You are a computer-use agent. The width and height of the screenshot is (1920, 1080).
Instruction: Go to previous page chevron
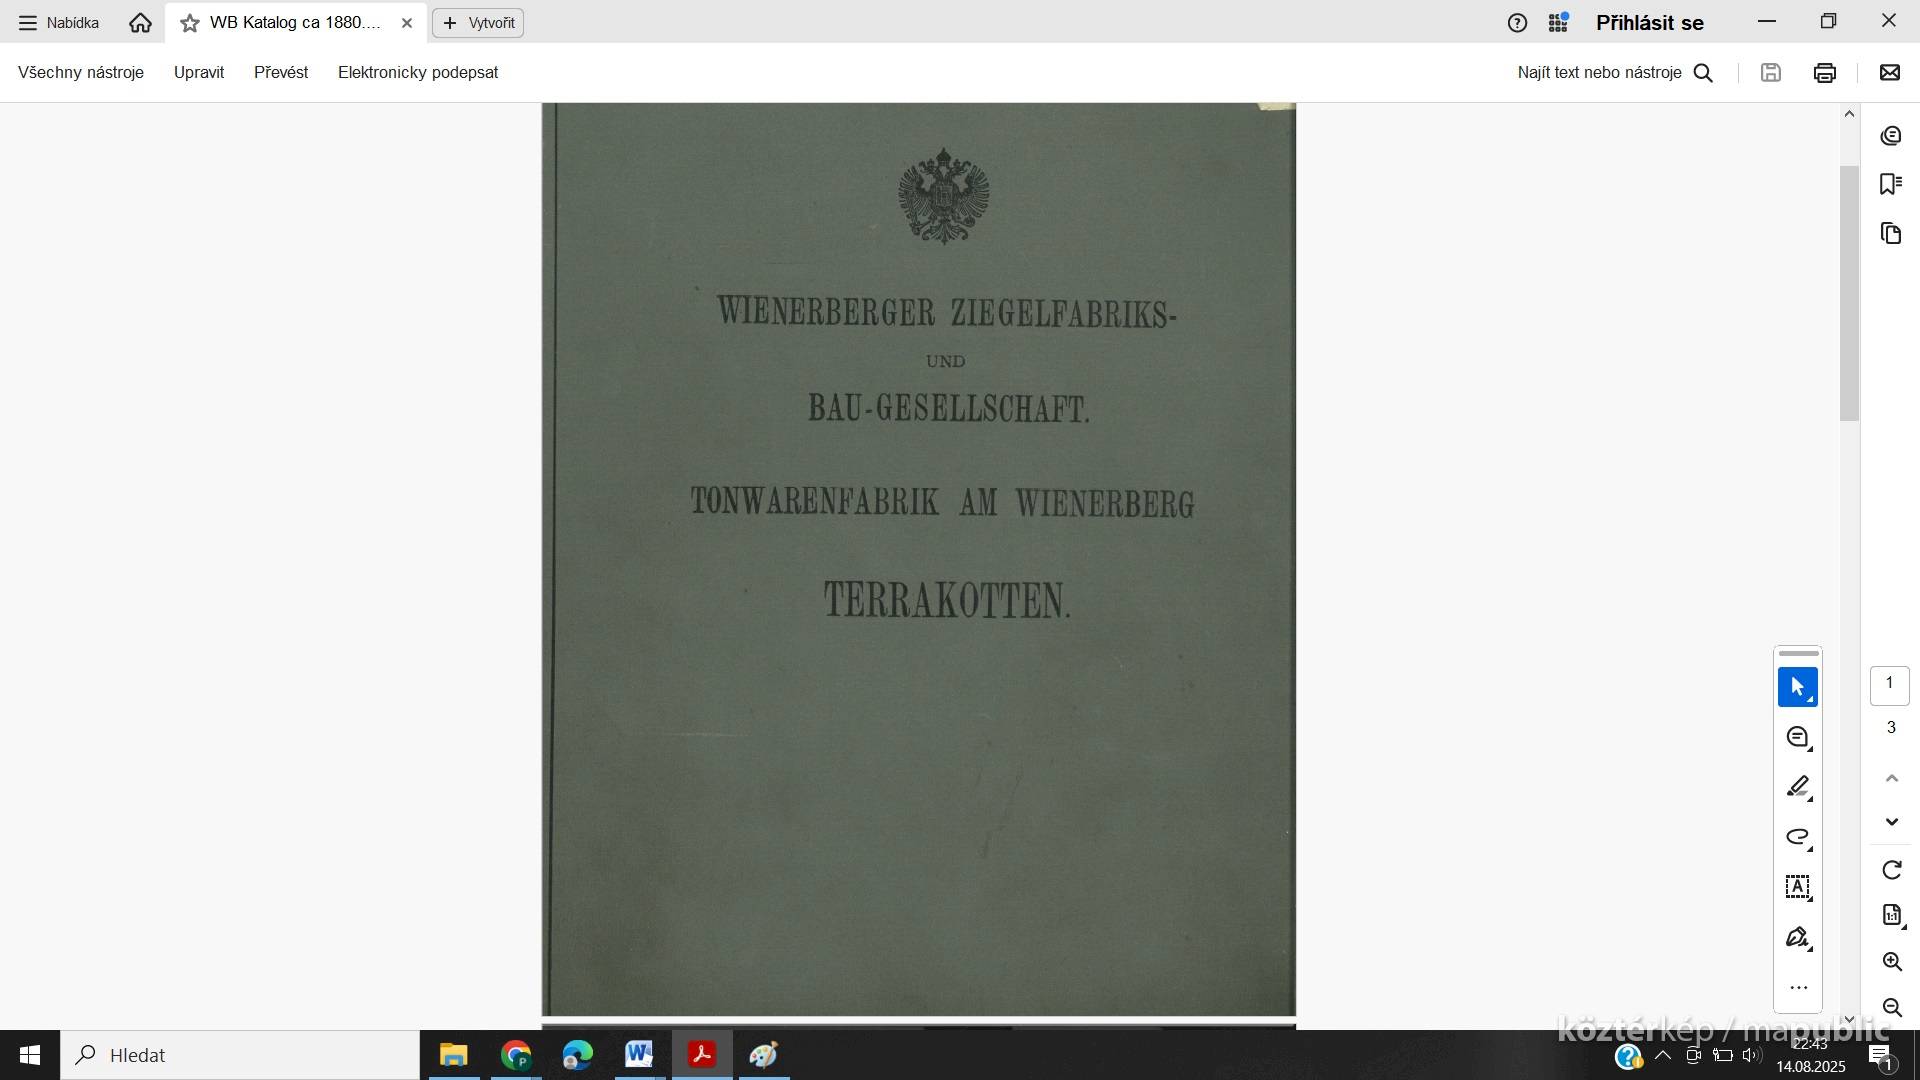[1892, 778]
